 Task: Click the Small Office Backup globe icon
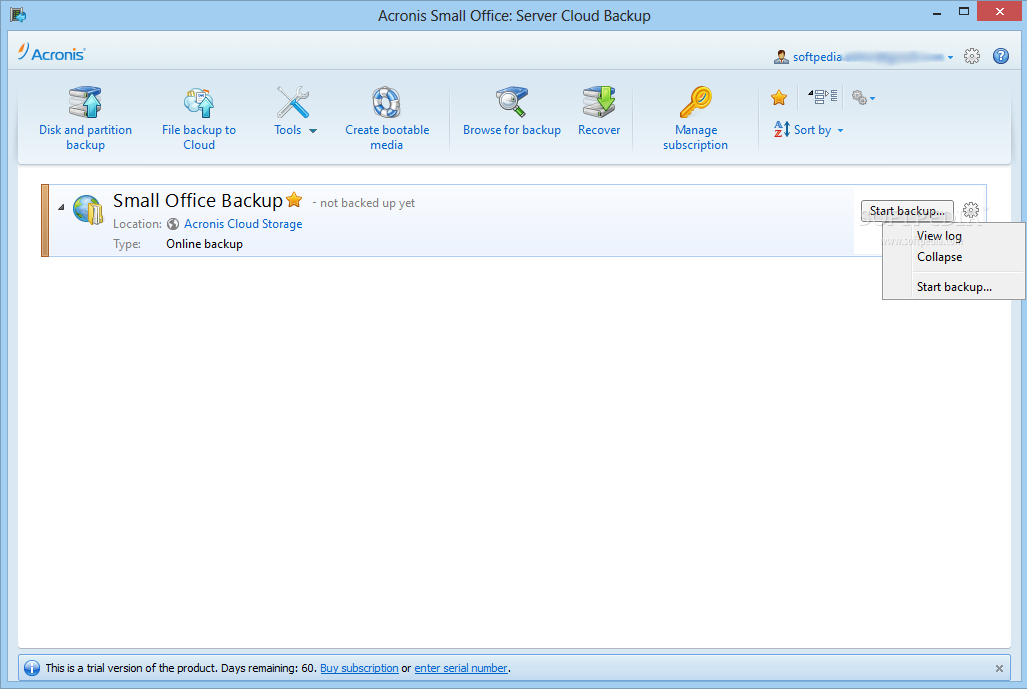[x=88, y=210]
